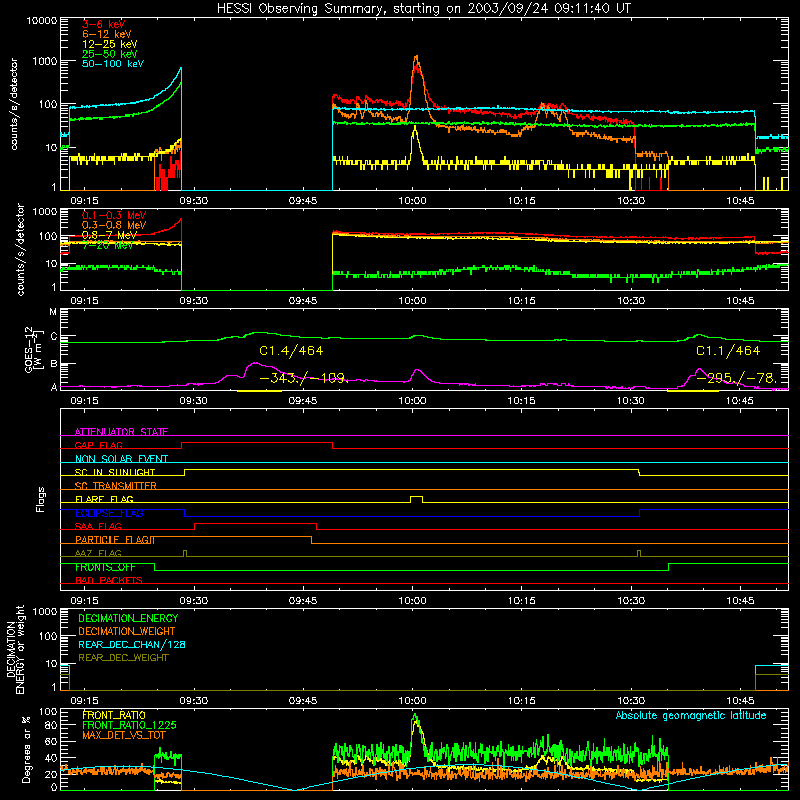
Task: Select the DECIMATION_WEIGHT legend label
Action: point(127,631)
